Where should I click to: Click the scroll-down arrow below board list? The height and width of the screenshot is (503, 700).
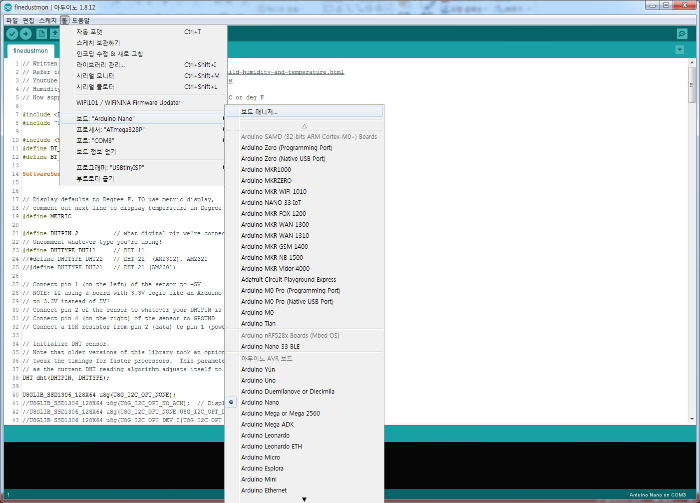pyautogui.click(x=304, y=499)
